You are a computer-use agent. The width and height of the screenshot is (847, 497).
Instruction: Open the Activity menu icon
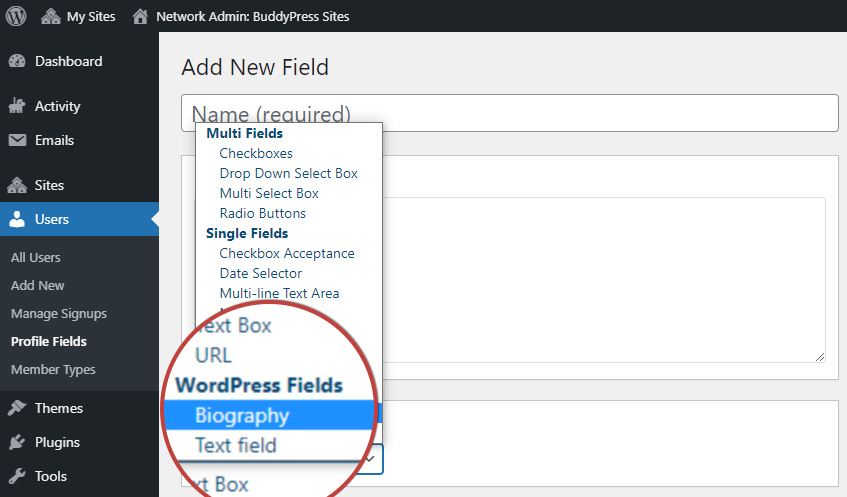(17, 106)
